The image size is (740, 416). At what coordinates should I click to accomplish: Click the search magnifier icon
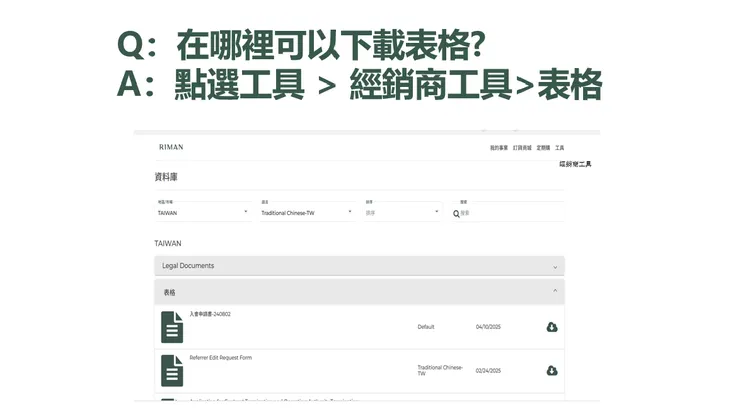click(x=456, y=214)
